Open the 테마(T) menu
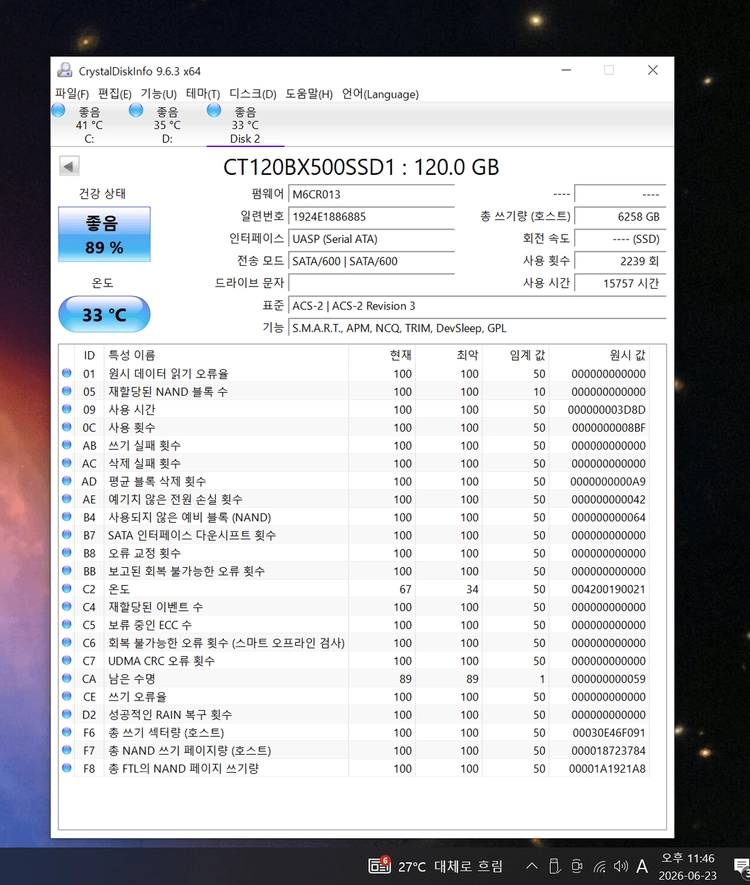 203,94
